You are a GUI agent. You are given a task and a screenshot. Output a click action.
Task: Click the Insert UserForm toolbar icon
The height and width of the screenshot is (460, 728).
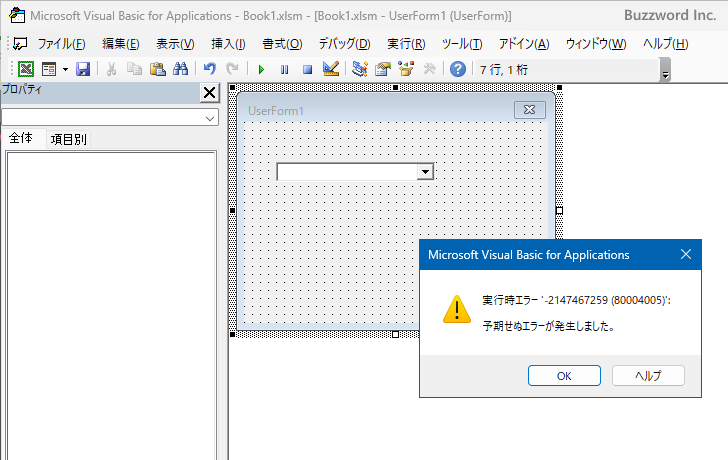tap(49, 69)
